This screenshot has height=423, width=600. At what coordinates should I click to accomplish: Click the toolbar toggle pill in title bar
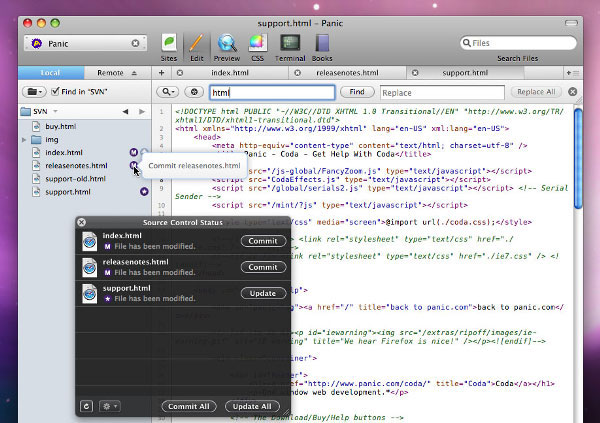click(x=571, y=23)
